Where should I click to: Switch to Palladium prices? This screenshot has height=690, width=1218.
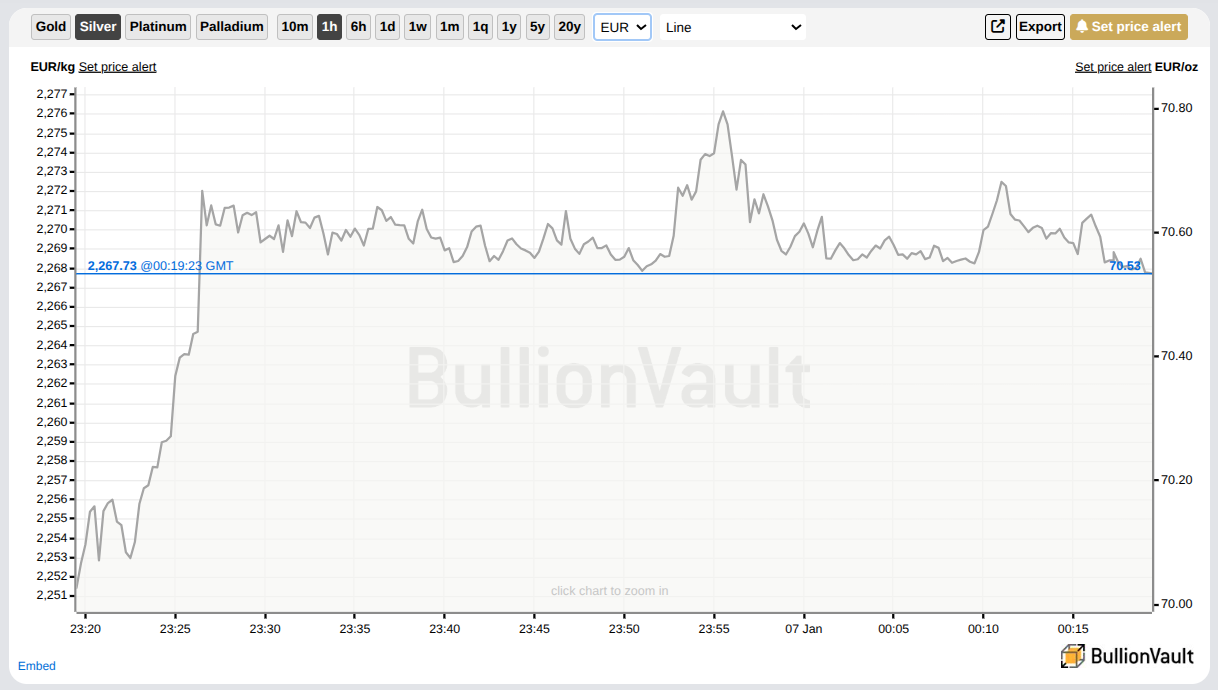(232, 27)
